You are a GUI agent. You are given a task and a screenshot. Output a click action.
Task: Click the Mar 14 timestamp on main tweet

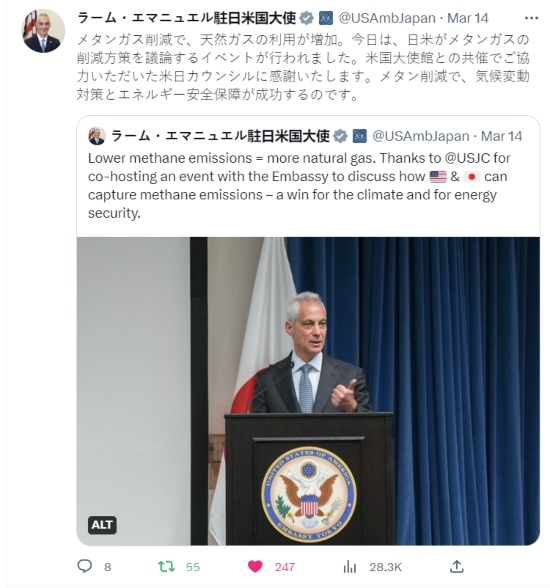[468, 18]
